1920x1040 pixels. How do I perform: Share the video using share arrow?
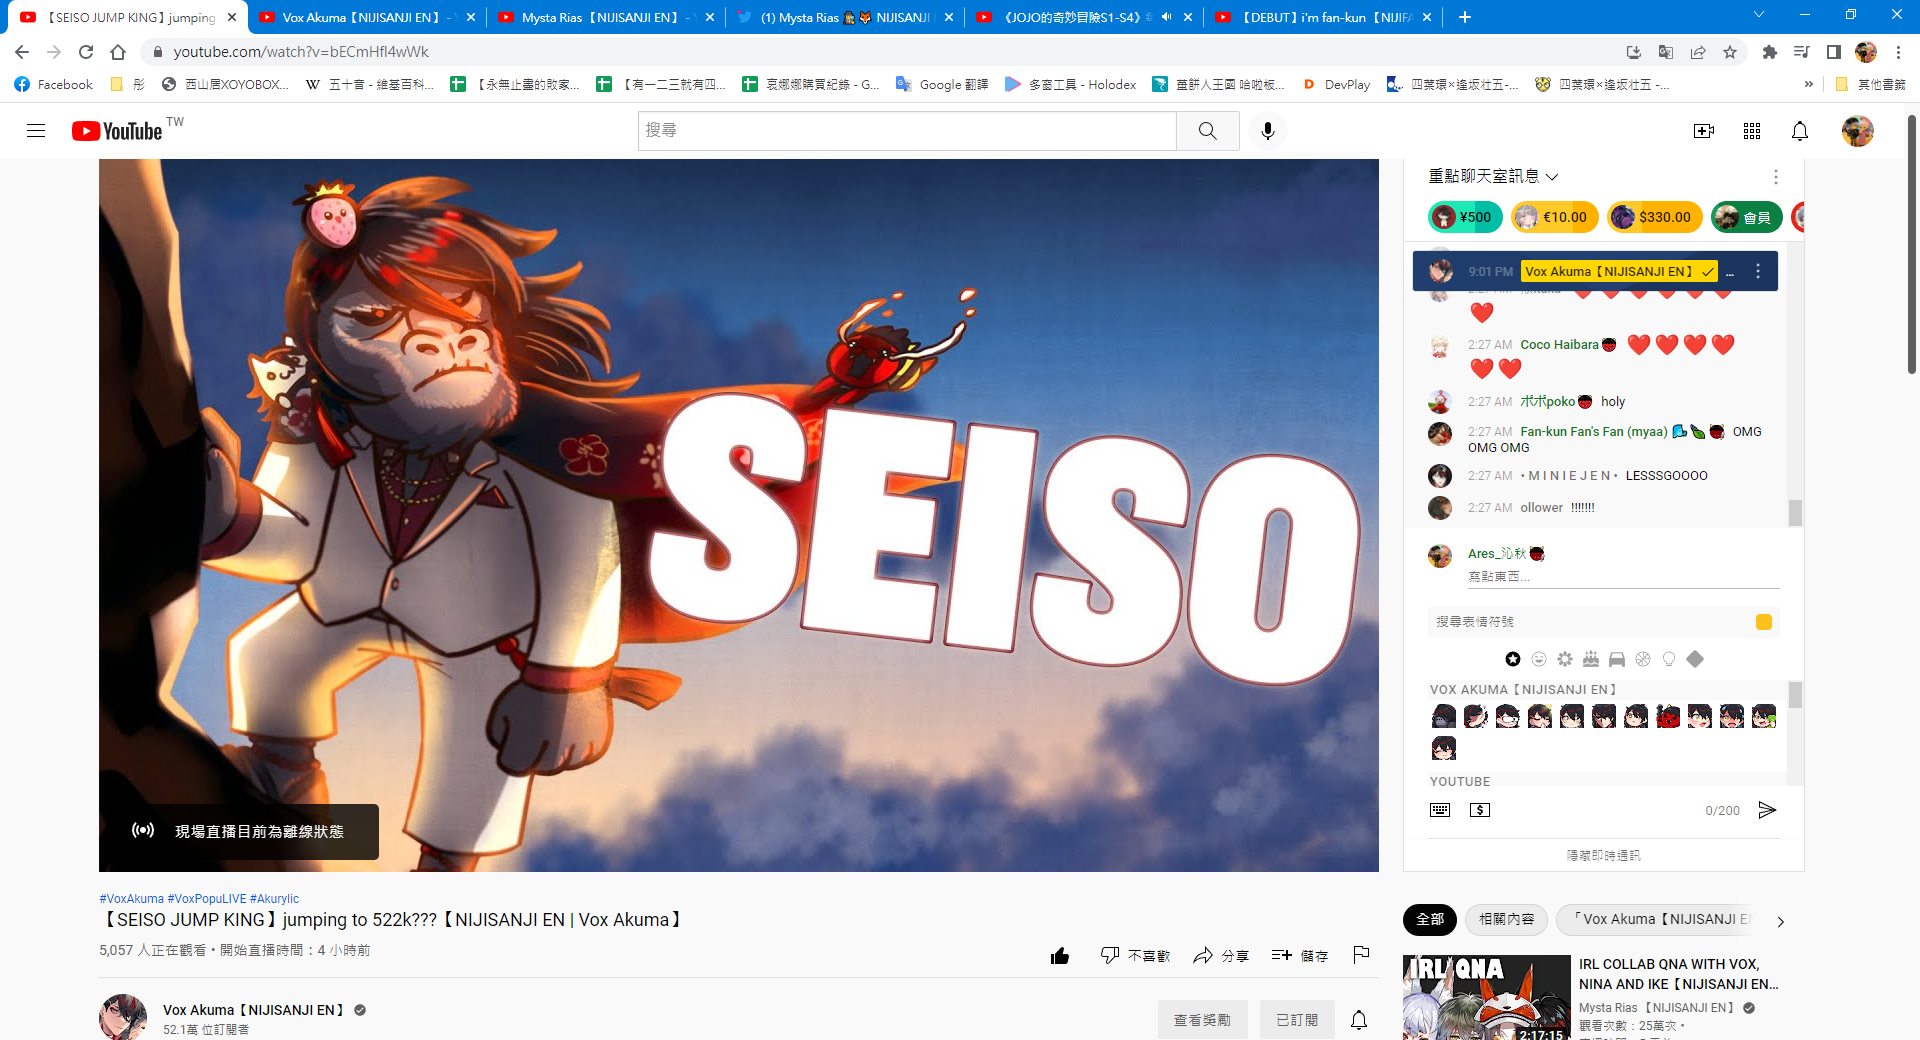point(1221,956)
